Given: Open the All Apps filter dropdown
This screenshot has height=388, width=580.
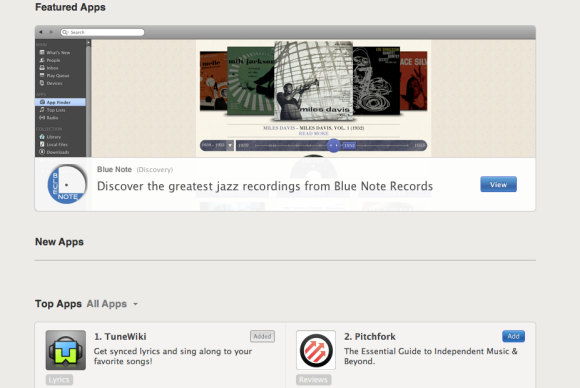Looking at the screenshot, I should [112, 304].
